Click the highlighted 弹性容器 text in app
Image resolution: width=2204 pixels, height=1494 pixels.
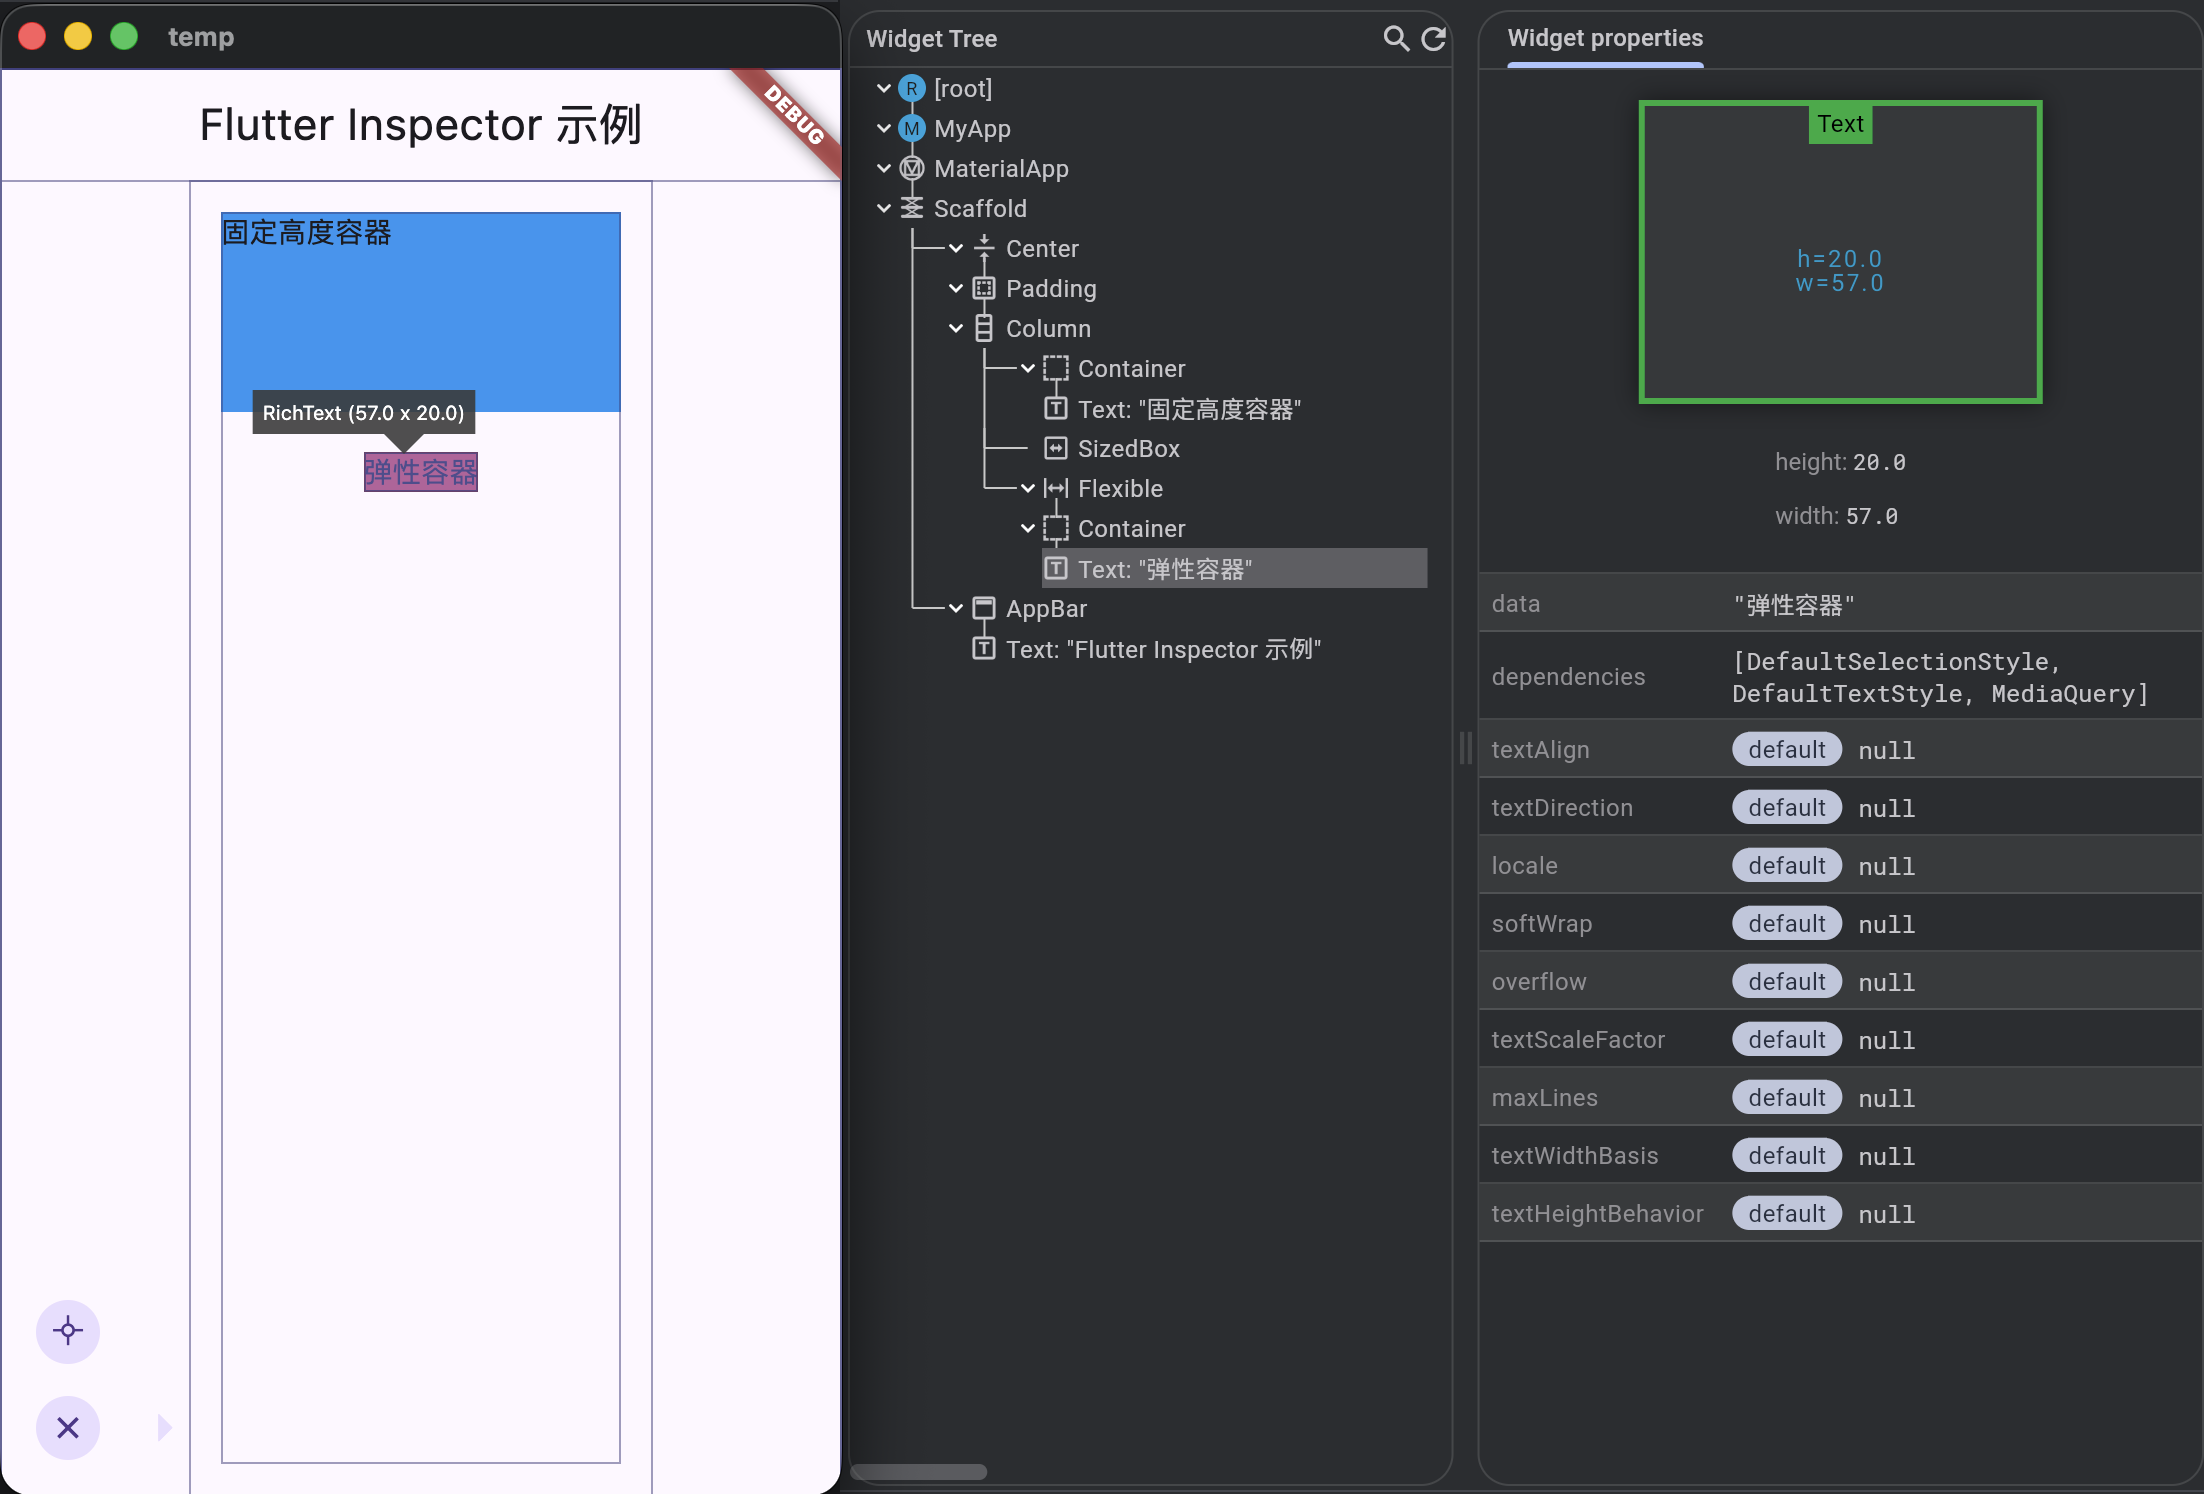(x=421, y=472)
